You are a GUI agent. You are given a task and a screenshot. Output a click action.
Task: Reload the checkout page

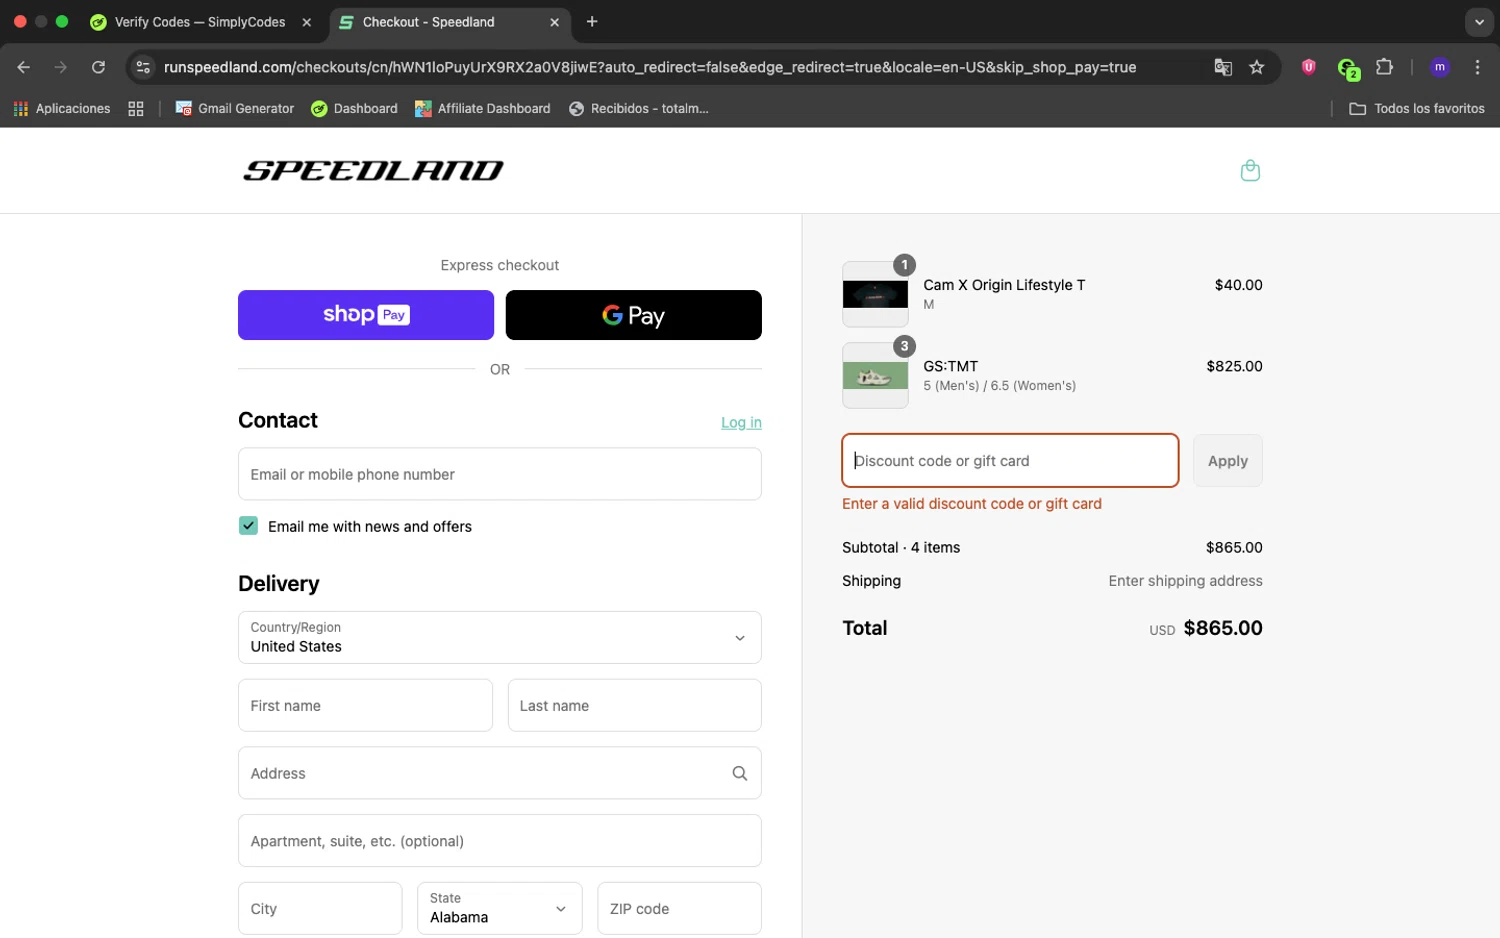pyautogui.click(x=98, y=67)
